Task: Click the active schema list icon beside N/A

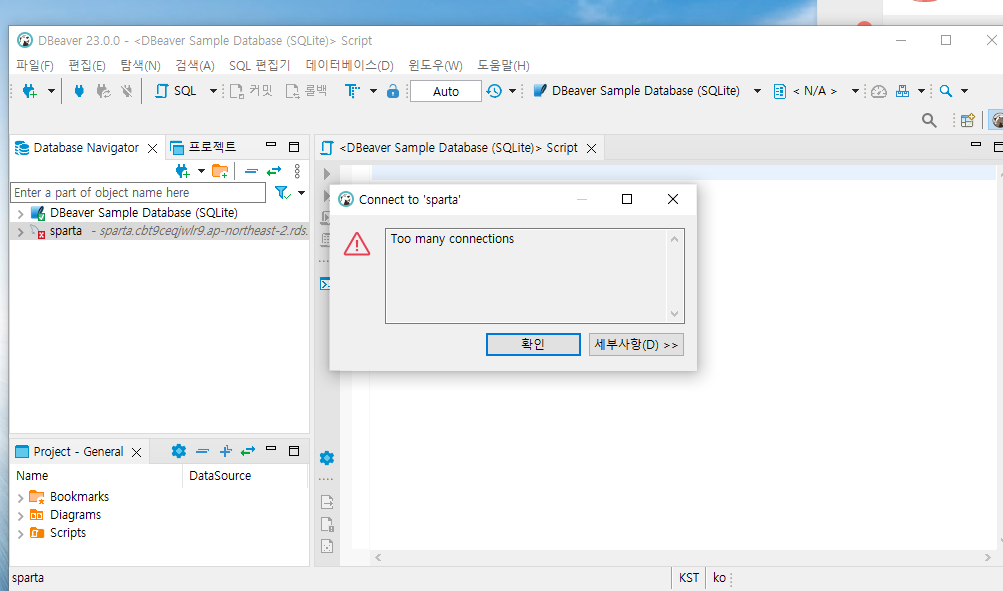Action: (x=779, y=91)
